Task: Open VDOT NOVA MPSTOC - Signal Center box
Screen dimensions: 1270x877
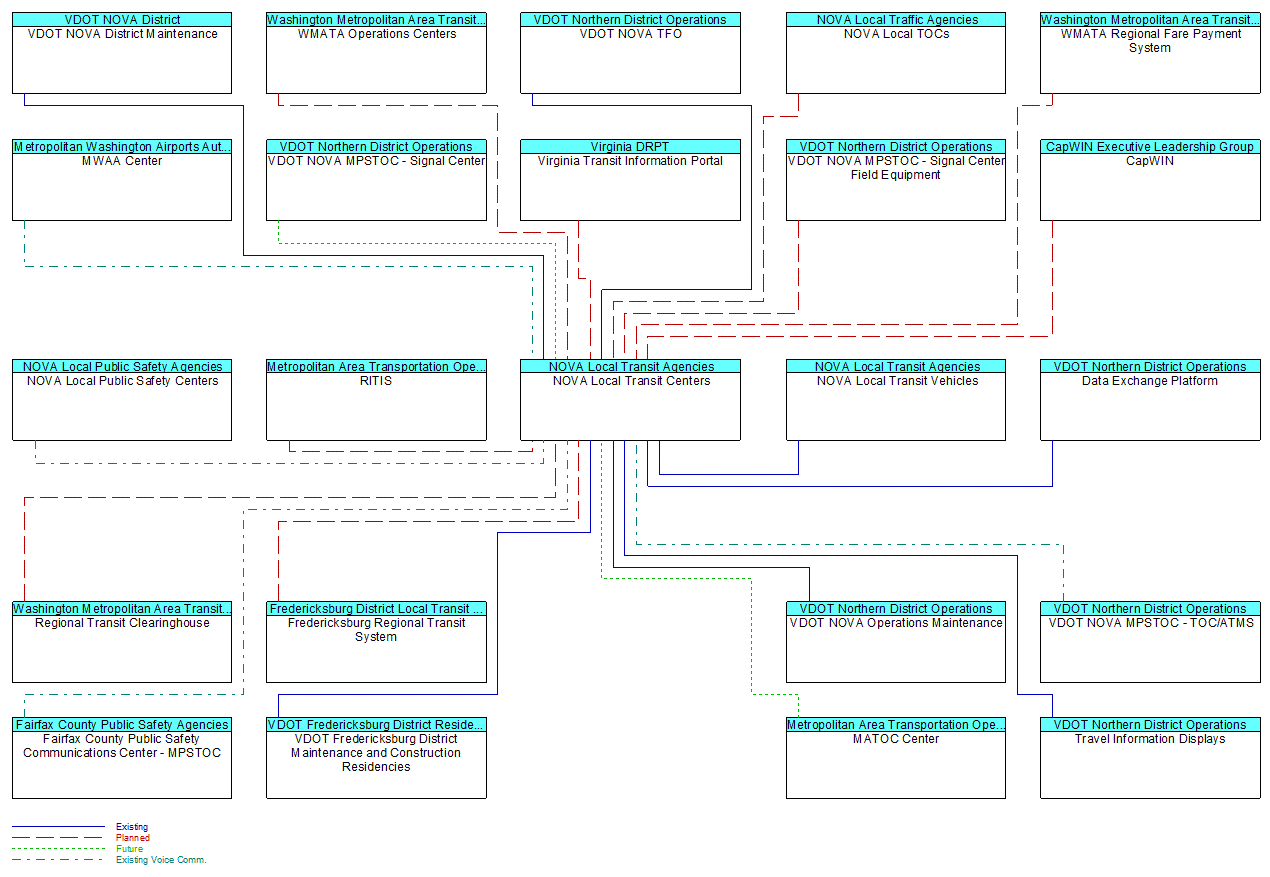Action: pos(376,180)
